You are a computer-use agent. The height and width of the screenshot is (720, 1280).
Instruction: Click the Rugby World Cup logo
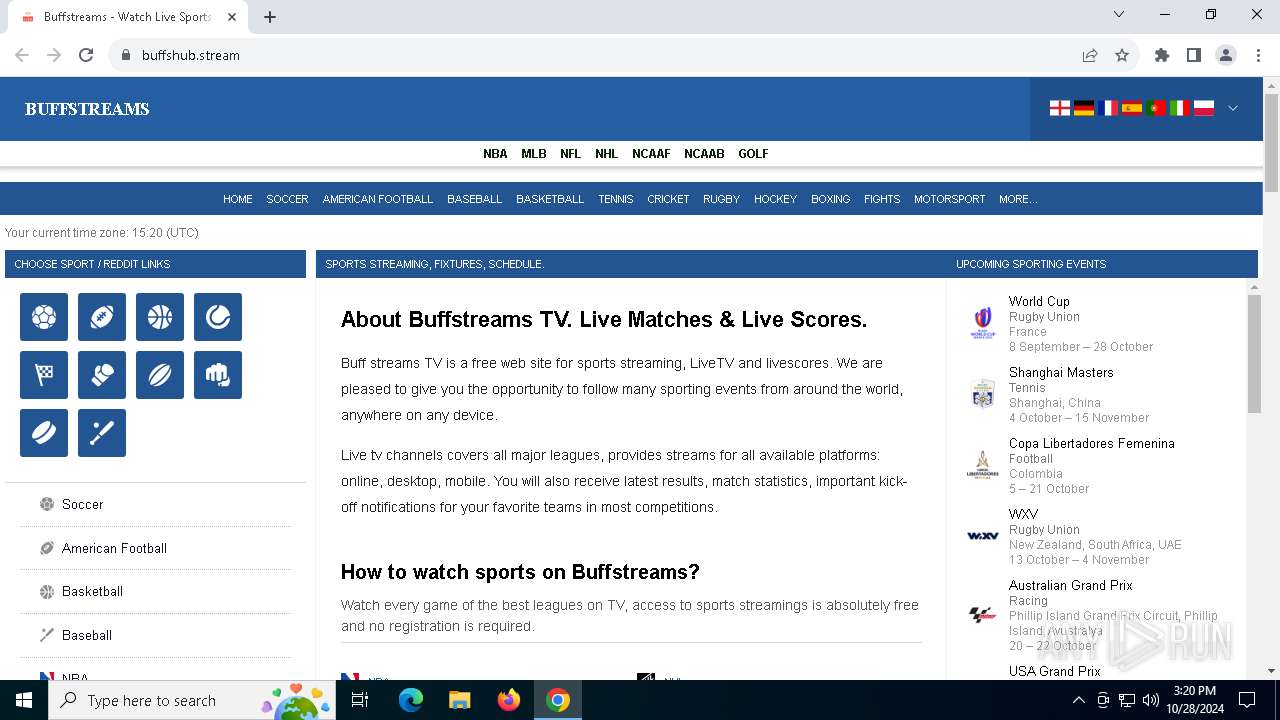coord(983,323)
